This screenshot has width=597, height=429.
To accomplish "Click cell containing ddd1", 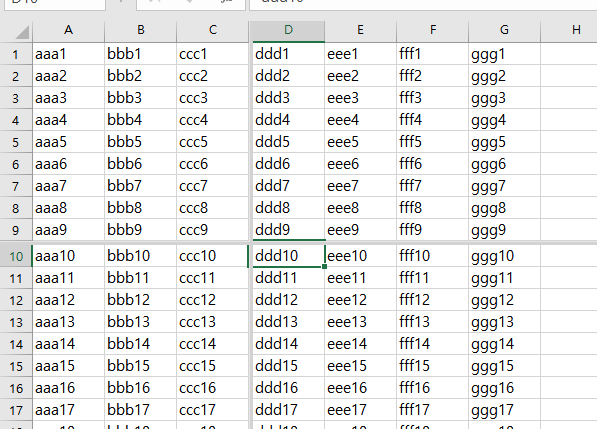I will (289, 54).
